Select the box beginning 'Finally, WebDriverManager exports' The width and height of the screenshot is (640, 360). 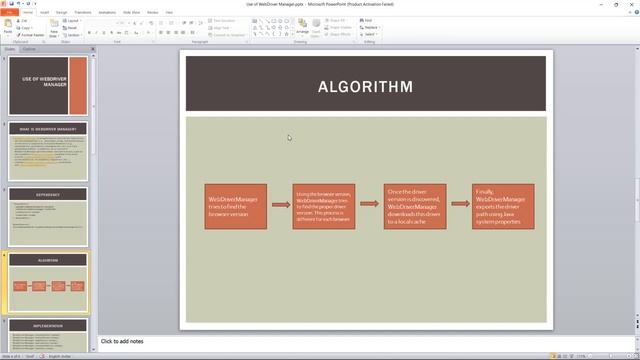coord(503,207)
